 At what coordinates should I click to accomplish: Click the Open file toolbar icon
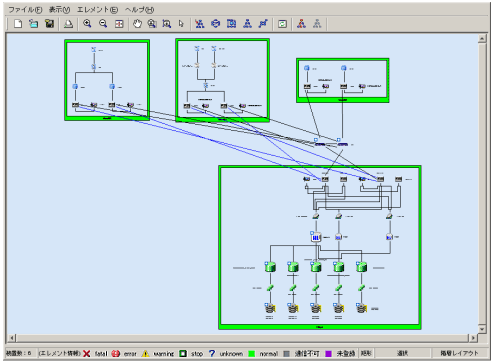click(x=34, y=24)
